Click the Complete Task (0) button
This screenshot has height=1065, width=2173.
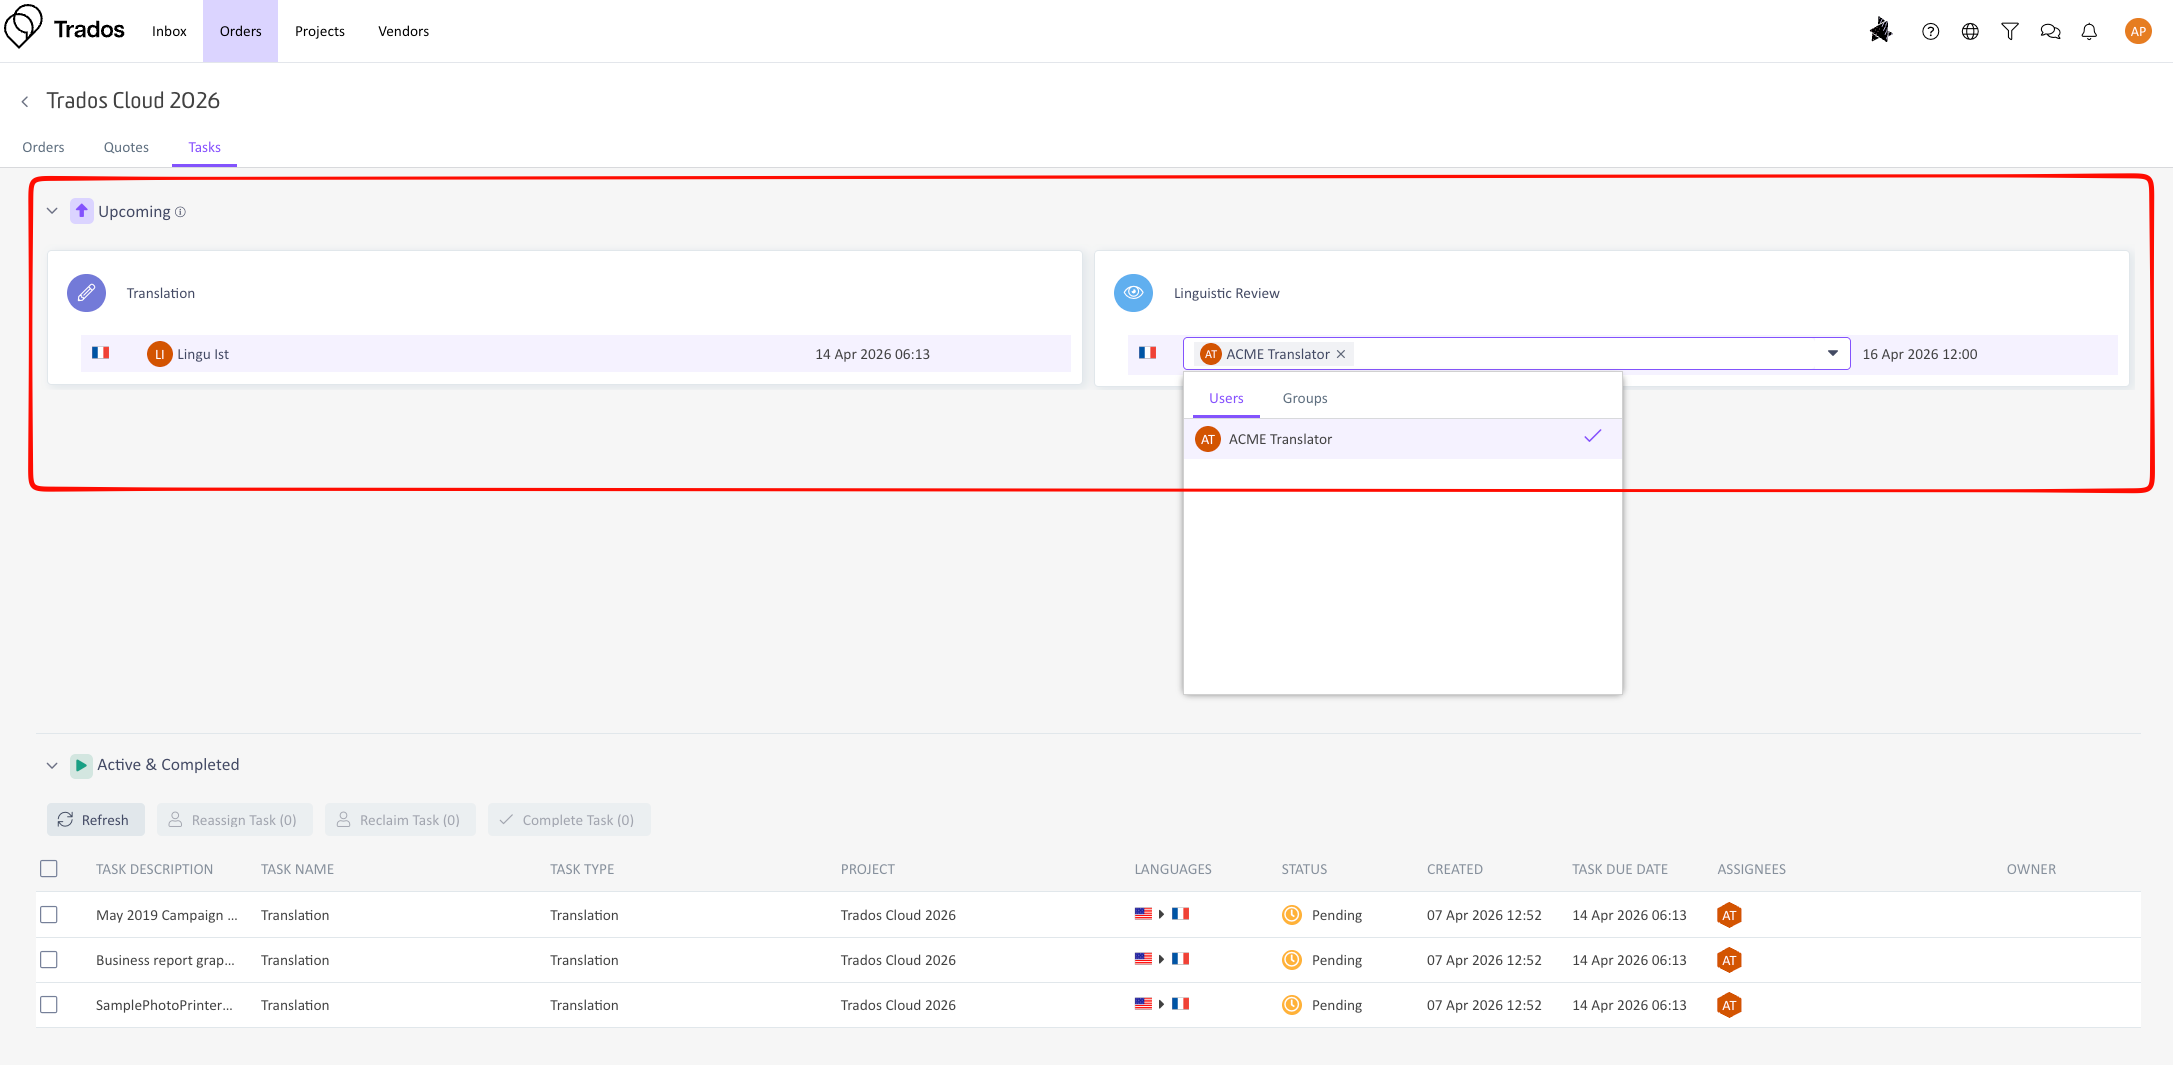click(x=569, y=820)
